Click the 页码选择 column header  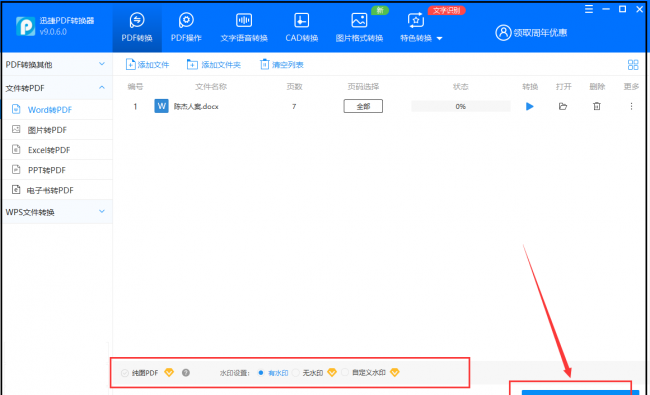tap(363, 87)
